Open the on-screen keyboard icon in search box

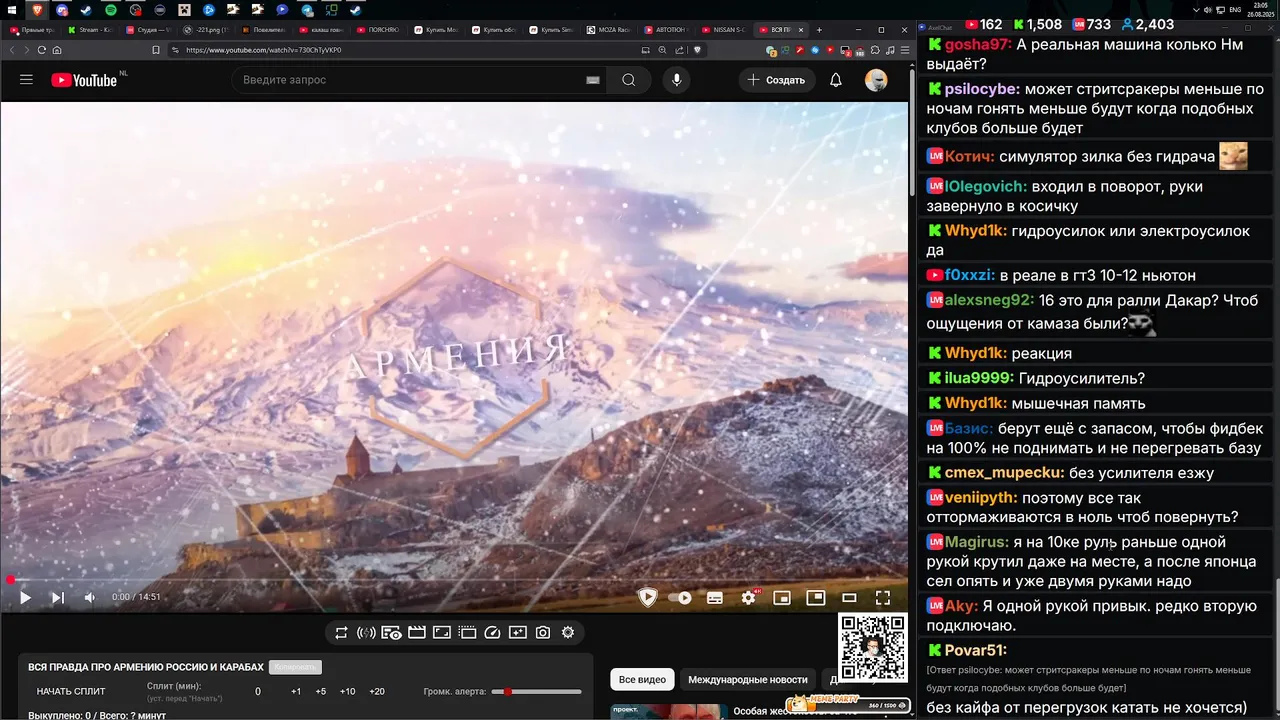click(x=593, y=80)
